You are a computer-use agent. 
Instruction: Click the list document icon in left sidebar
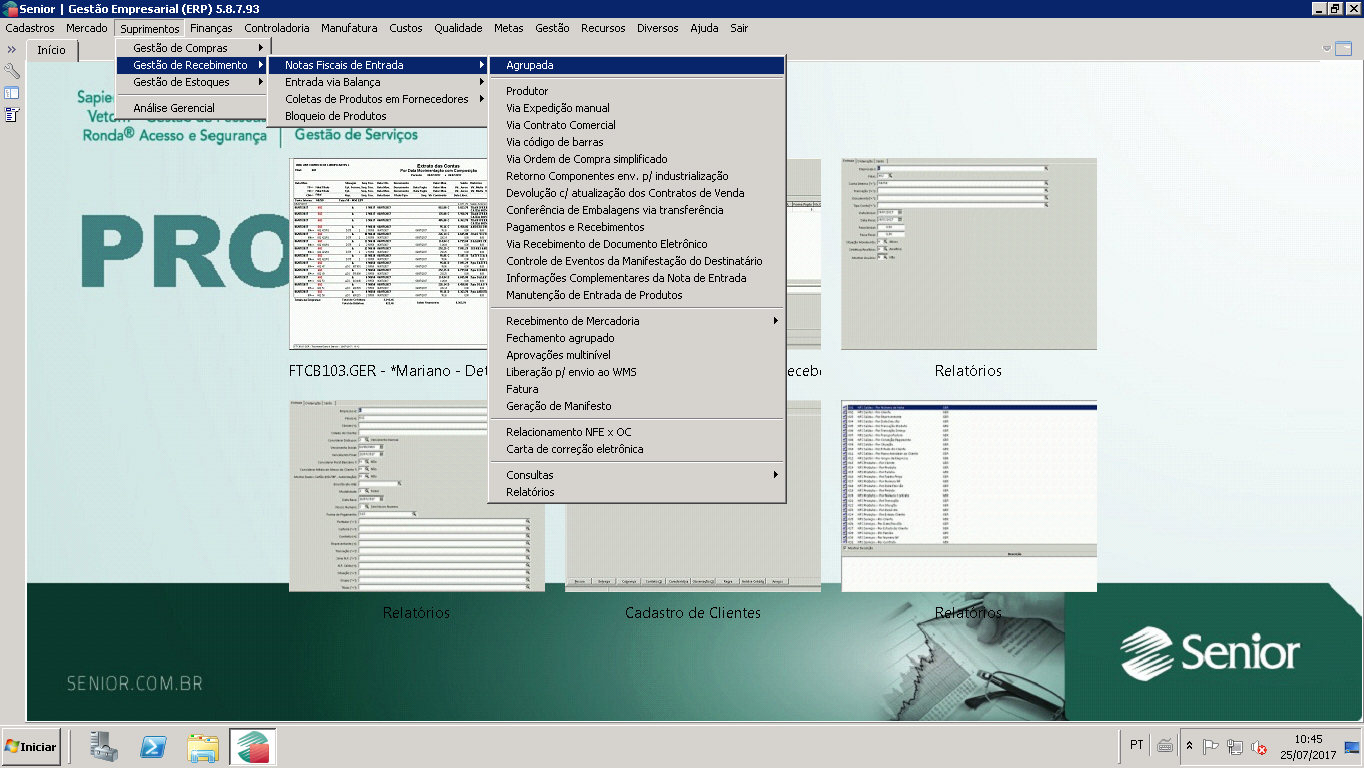pos(12,115)
